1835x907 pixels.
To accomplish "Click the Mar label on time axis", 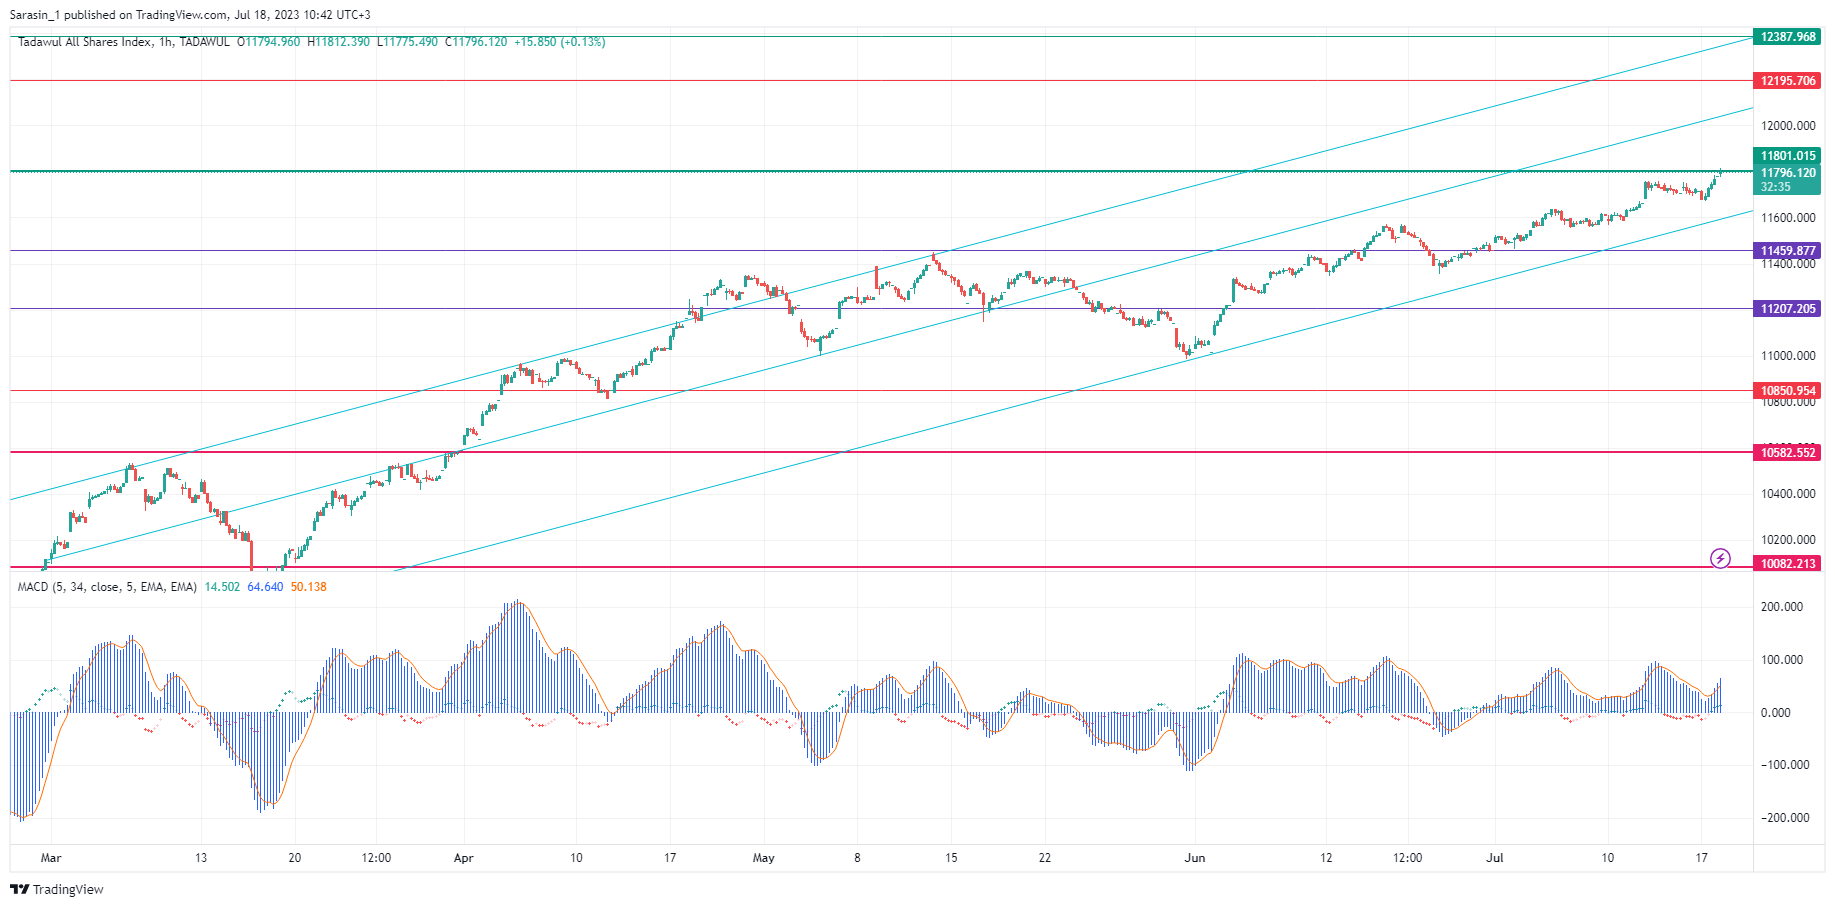I will pyautogui.click(x=51, y=858).
